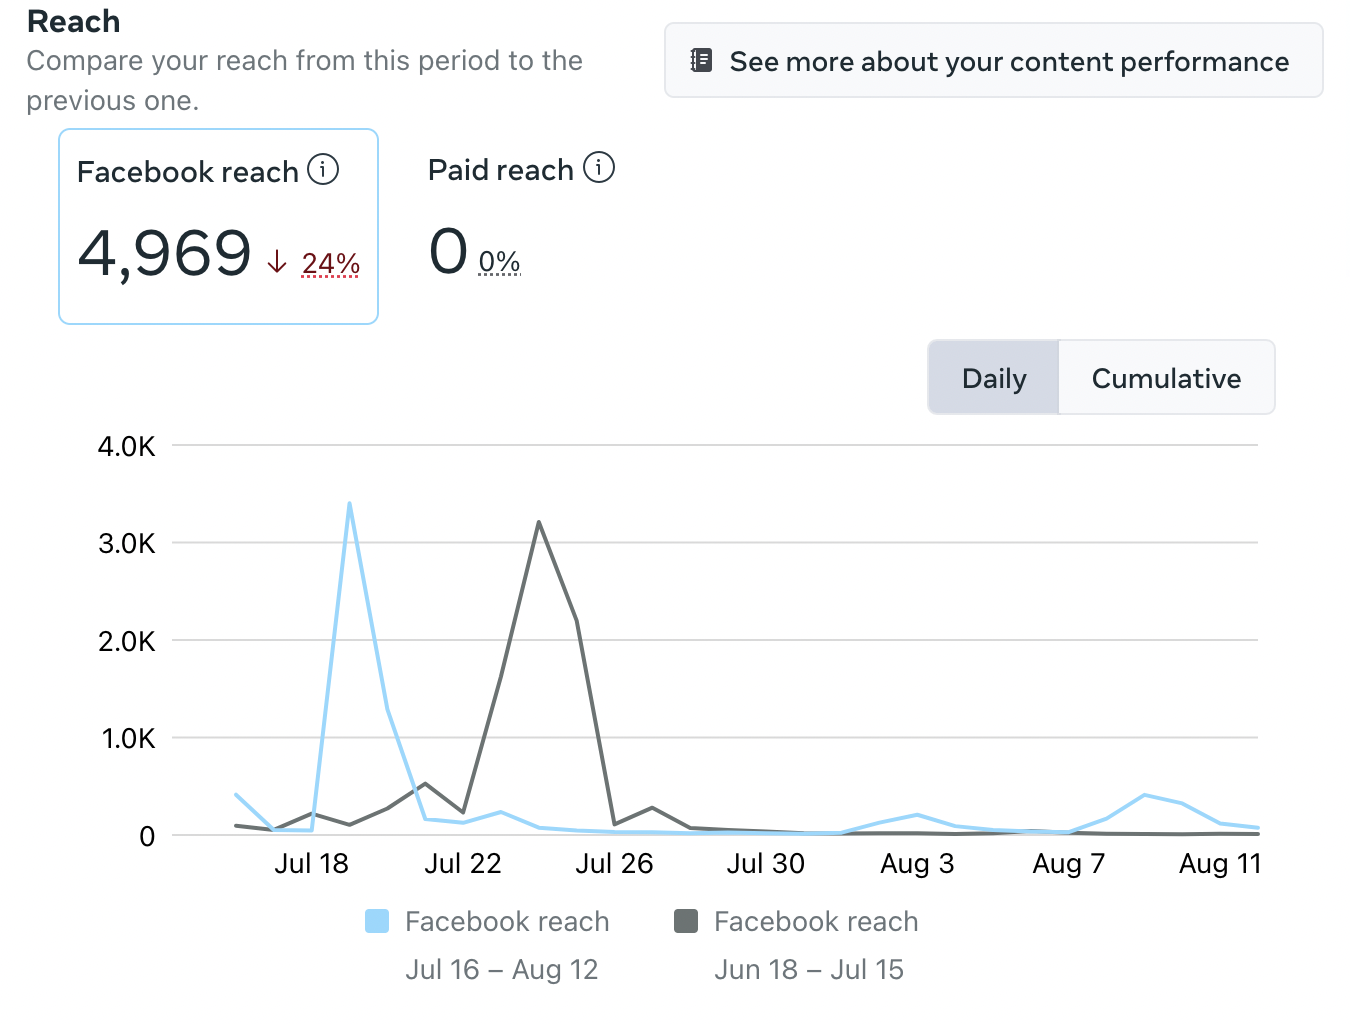Click the Aug 3 axis label

pos(917,863)
